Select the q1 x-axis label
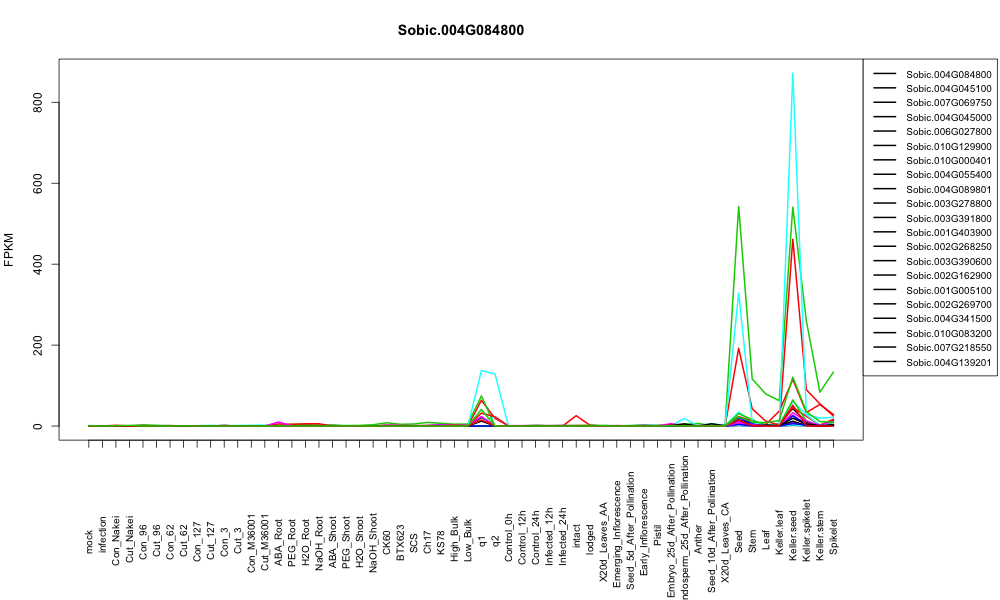 point(482,541)
